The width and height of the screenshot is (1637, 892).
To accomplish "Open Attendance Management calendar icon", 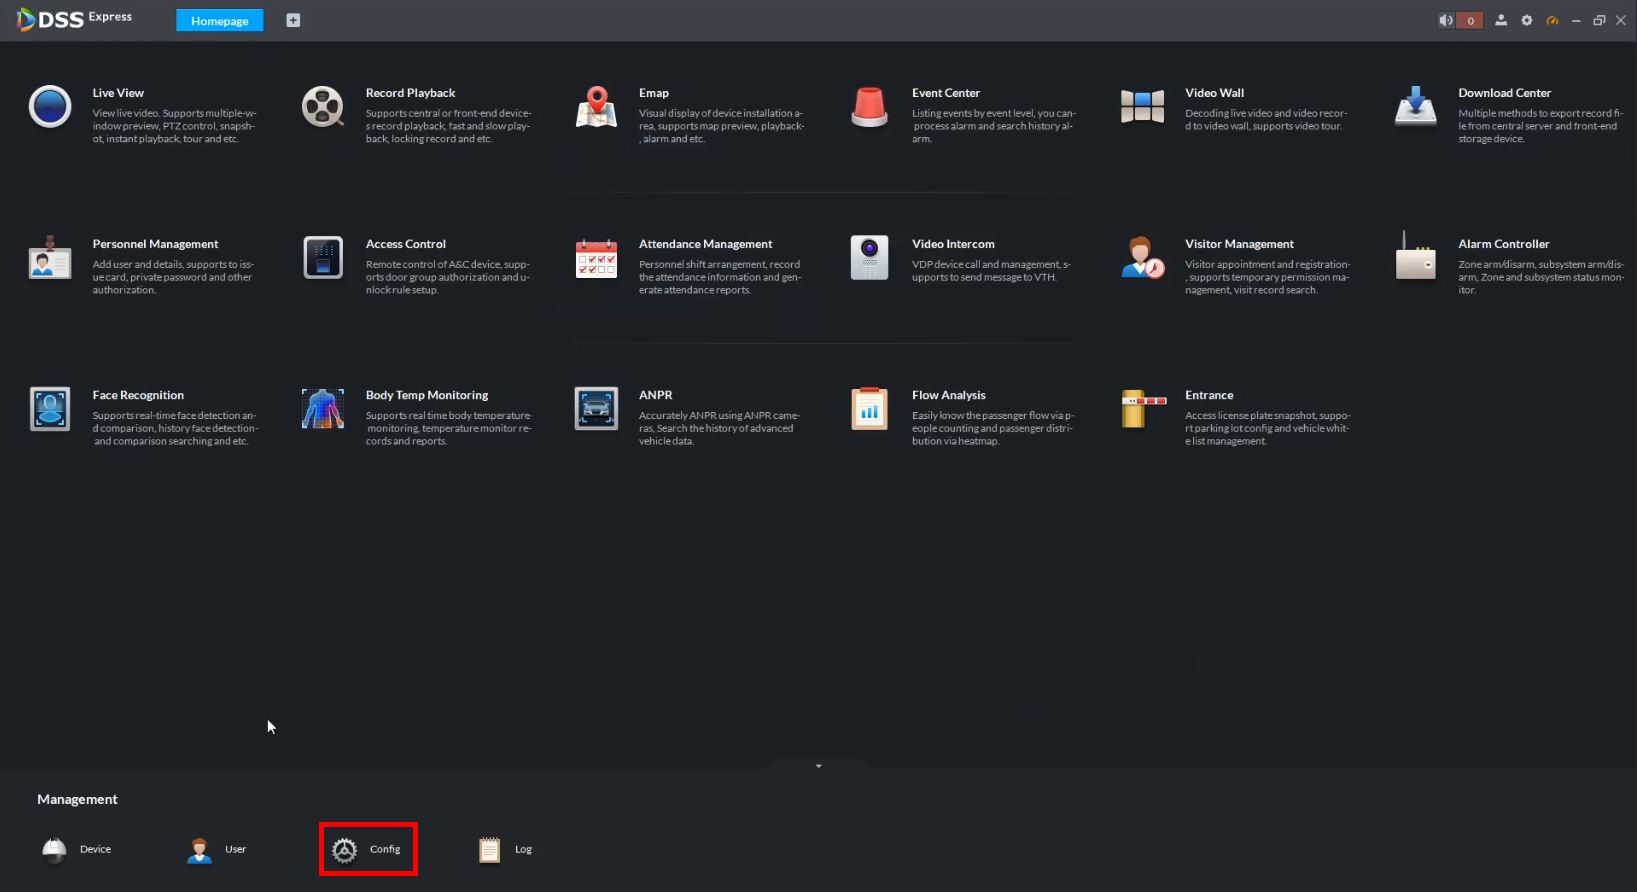I will [596, 258].
